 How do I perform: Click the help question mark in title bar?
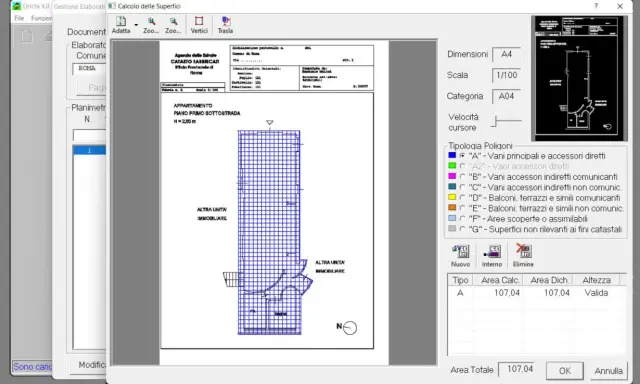click(x=596, y=6)
